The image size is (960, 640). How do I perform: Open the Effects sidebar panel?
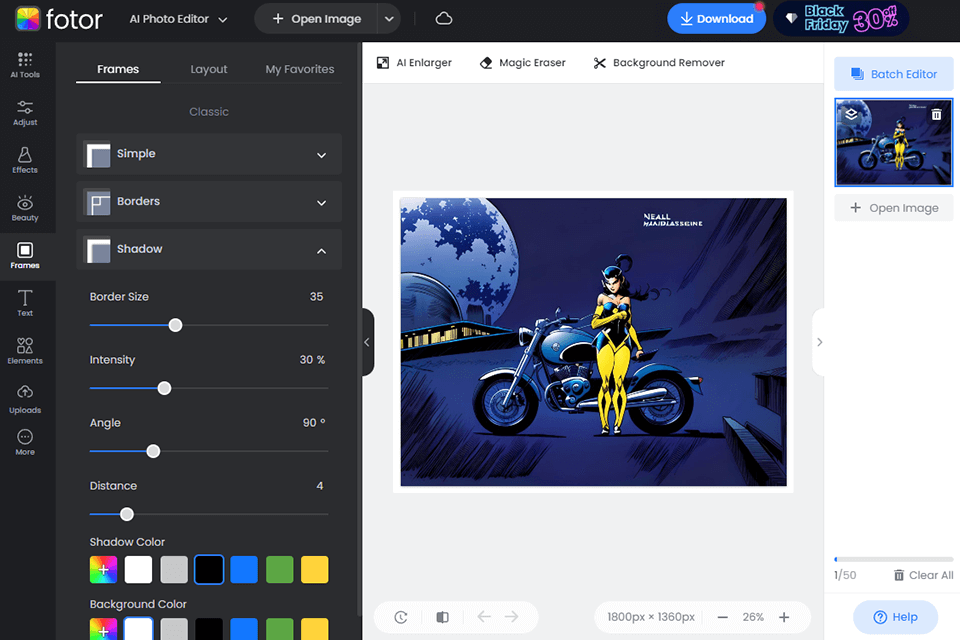tap(24, 160)
